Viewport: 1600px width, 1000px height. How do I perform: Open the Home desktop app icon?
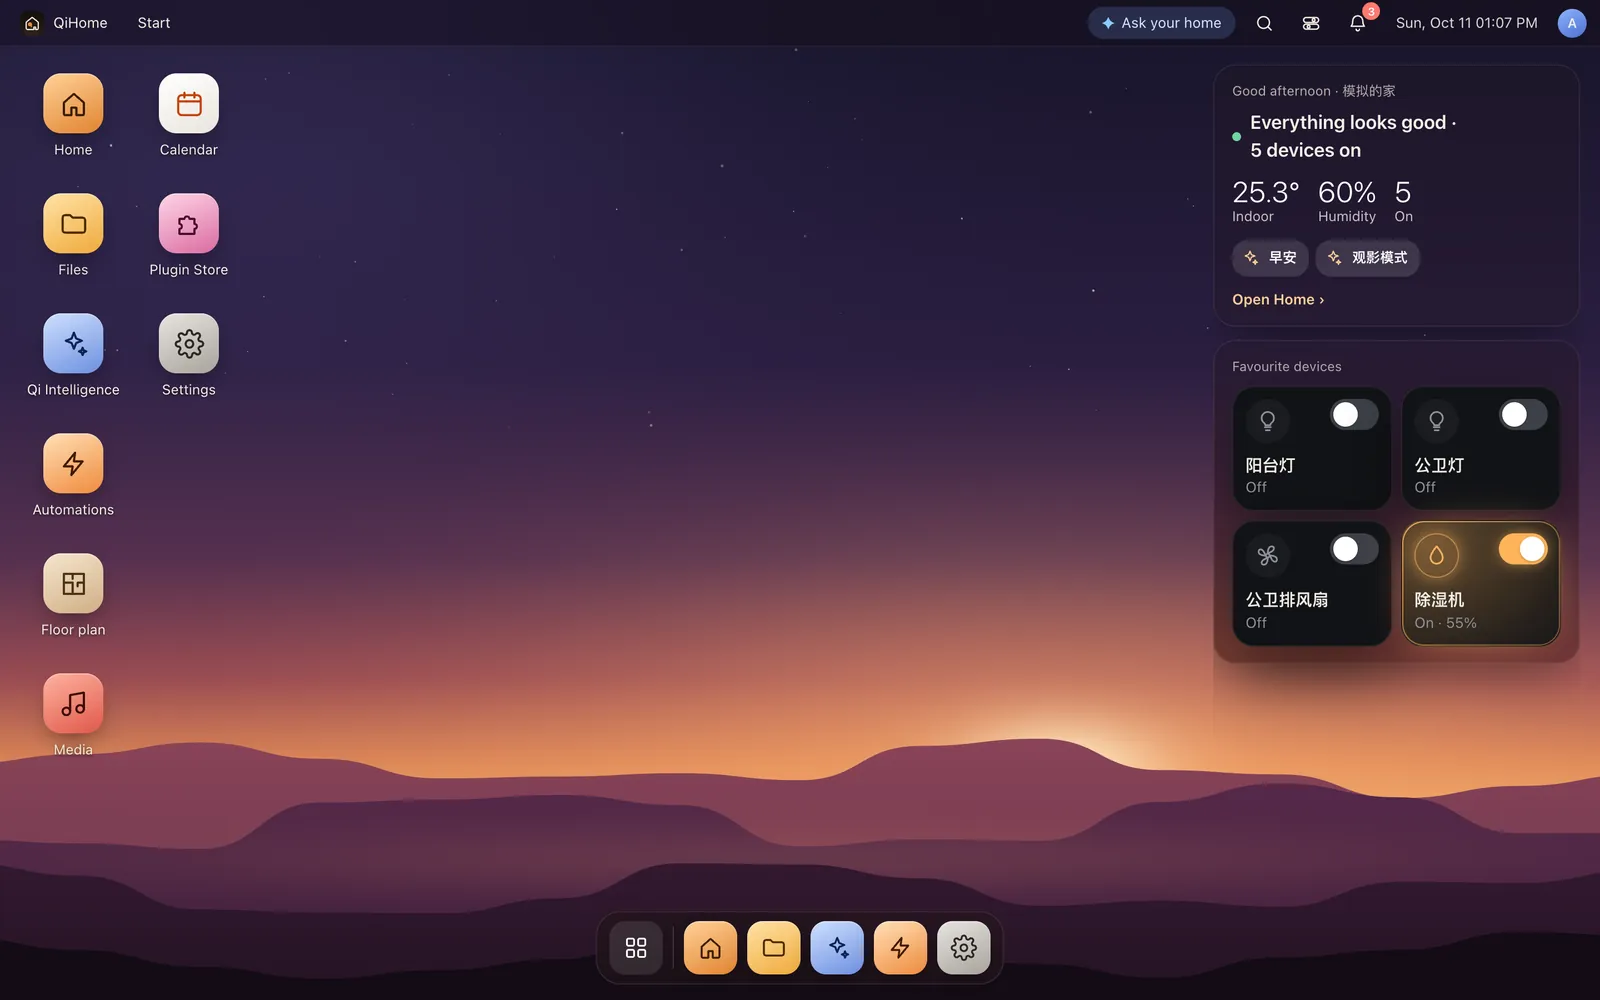(73, 104)
